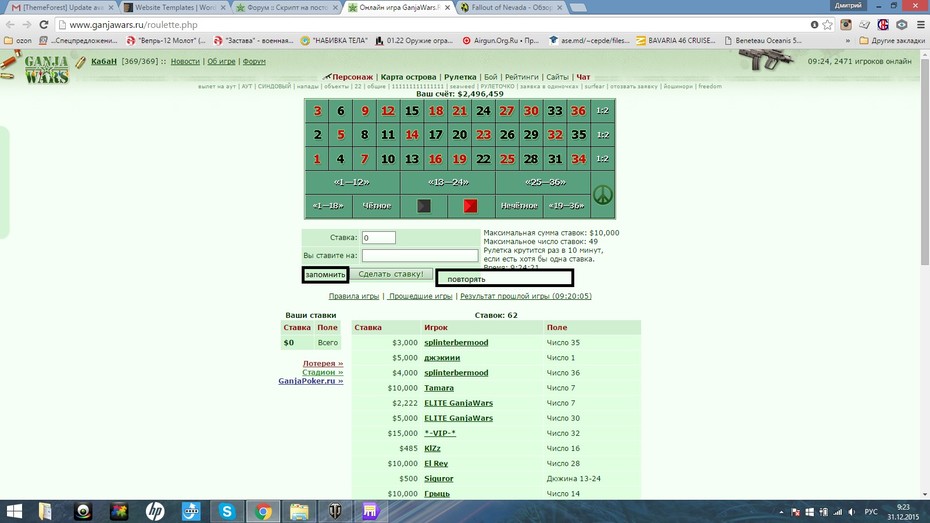Click the address bar URL
This screenshot has width=930, height=523.
(133, 25)
